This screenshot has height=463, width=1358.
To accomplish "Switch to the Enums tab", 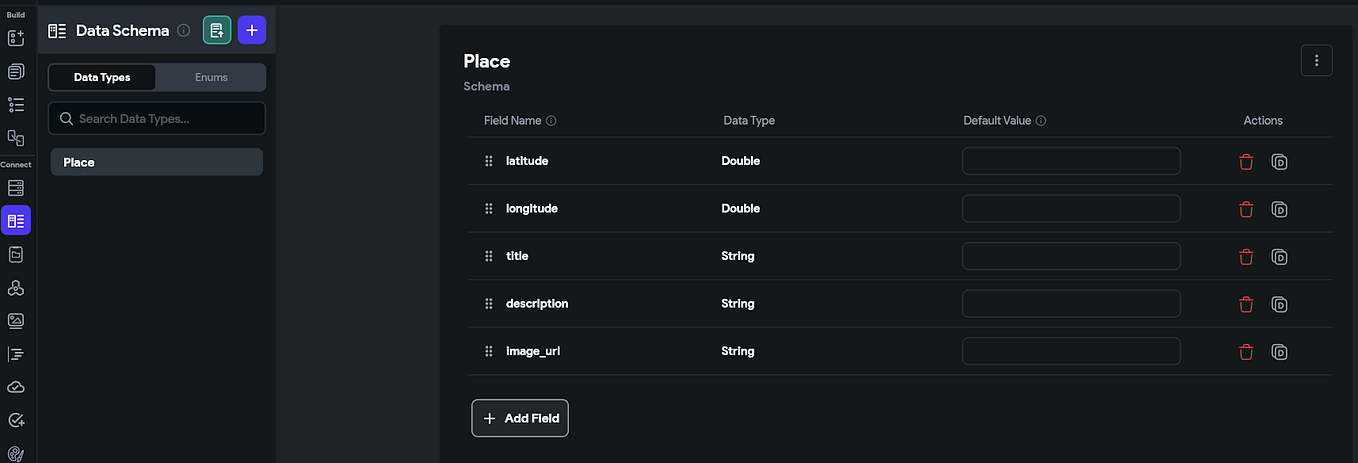I will pyautogui.click(x=211, y=77).
